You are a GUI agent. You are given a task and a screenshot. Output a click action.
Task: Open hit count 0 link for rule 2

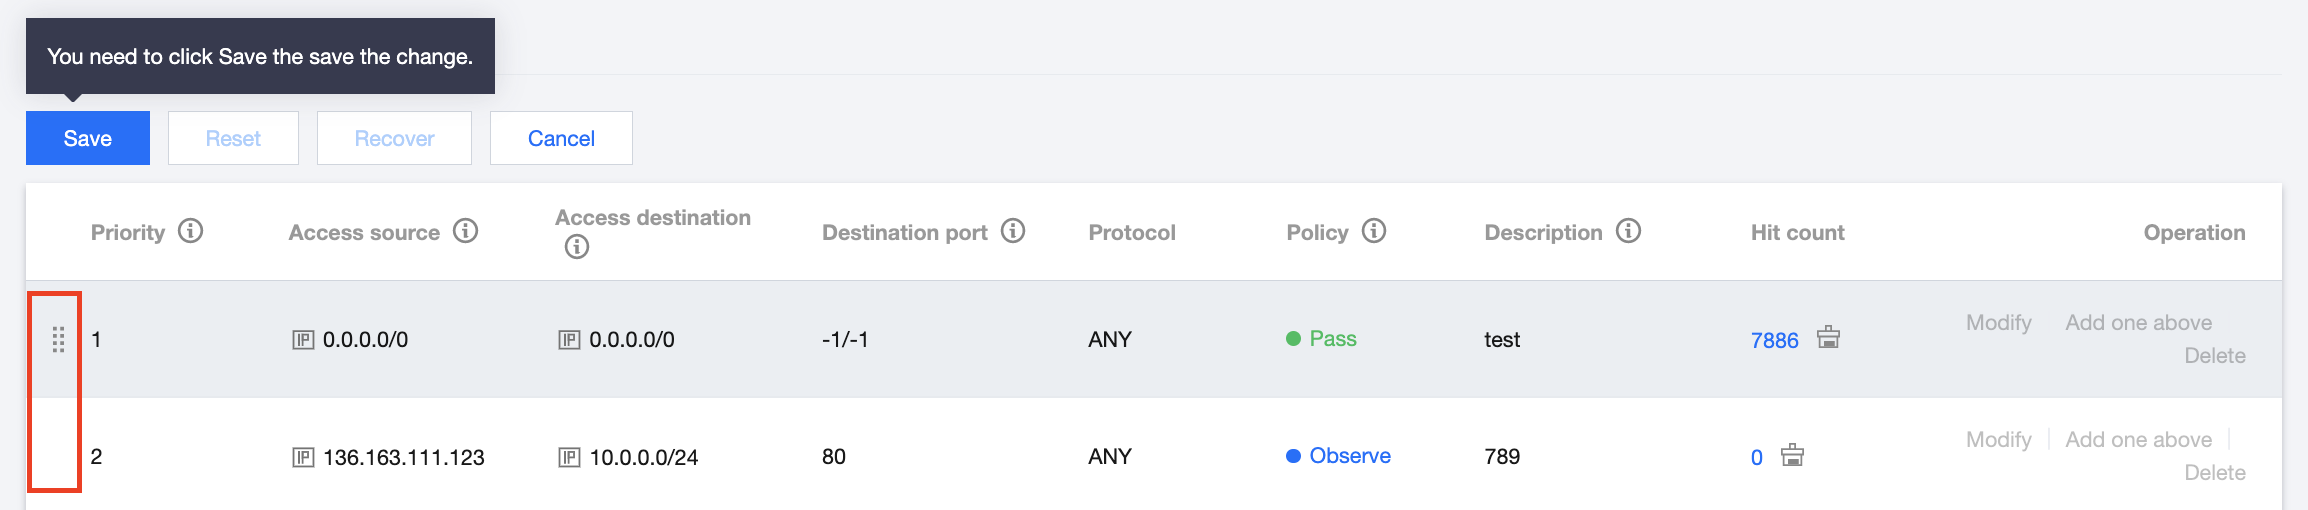coord(1756,457)
